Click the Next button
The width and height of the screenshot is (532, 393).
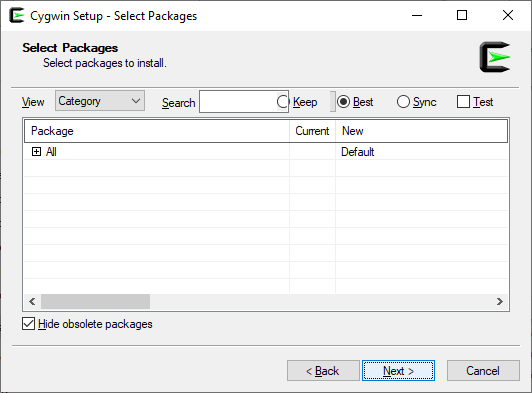pos(398,371)
